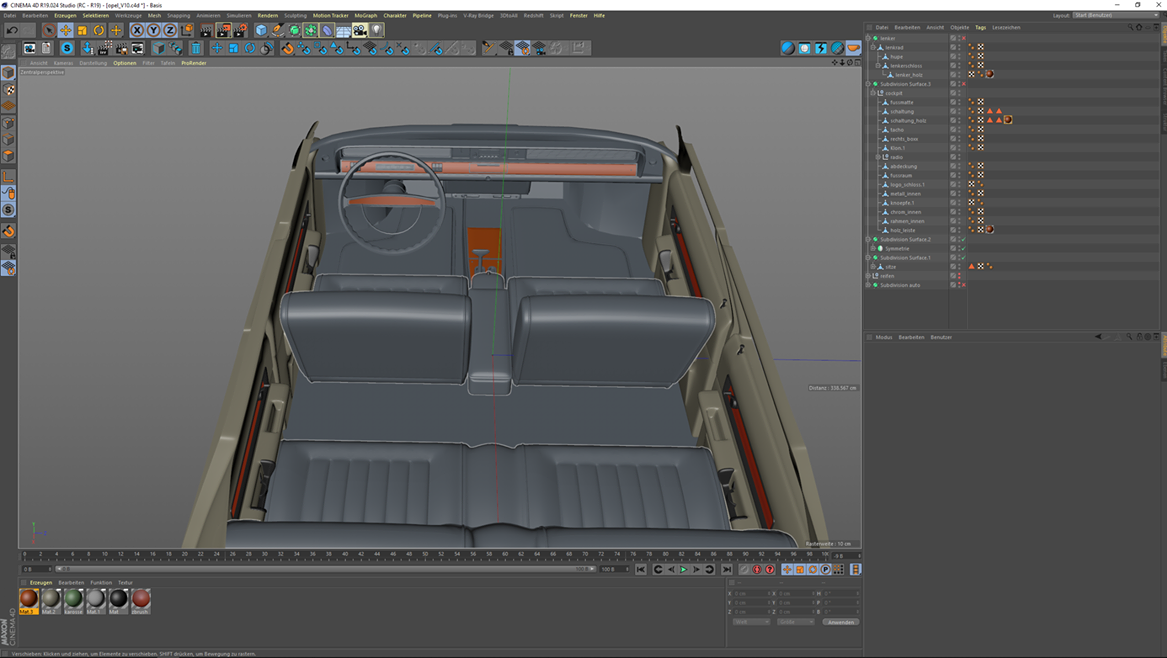Disable Subdivision Surface.2 green checkmark

pos(963,240)
